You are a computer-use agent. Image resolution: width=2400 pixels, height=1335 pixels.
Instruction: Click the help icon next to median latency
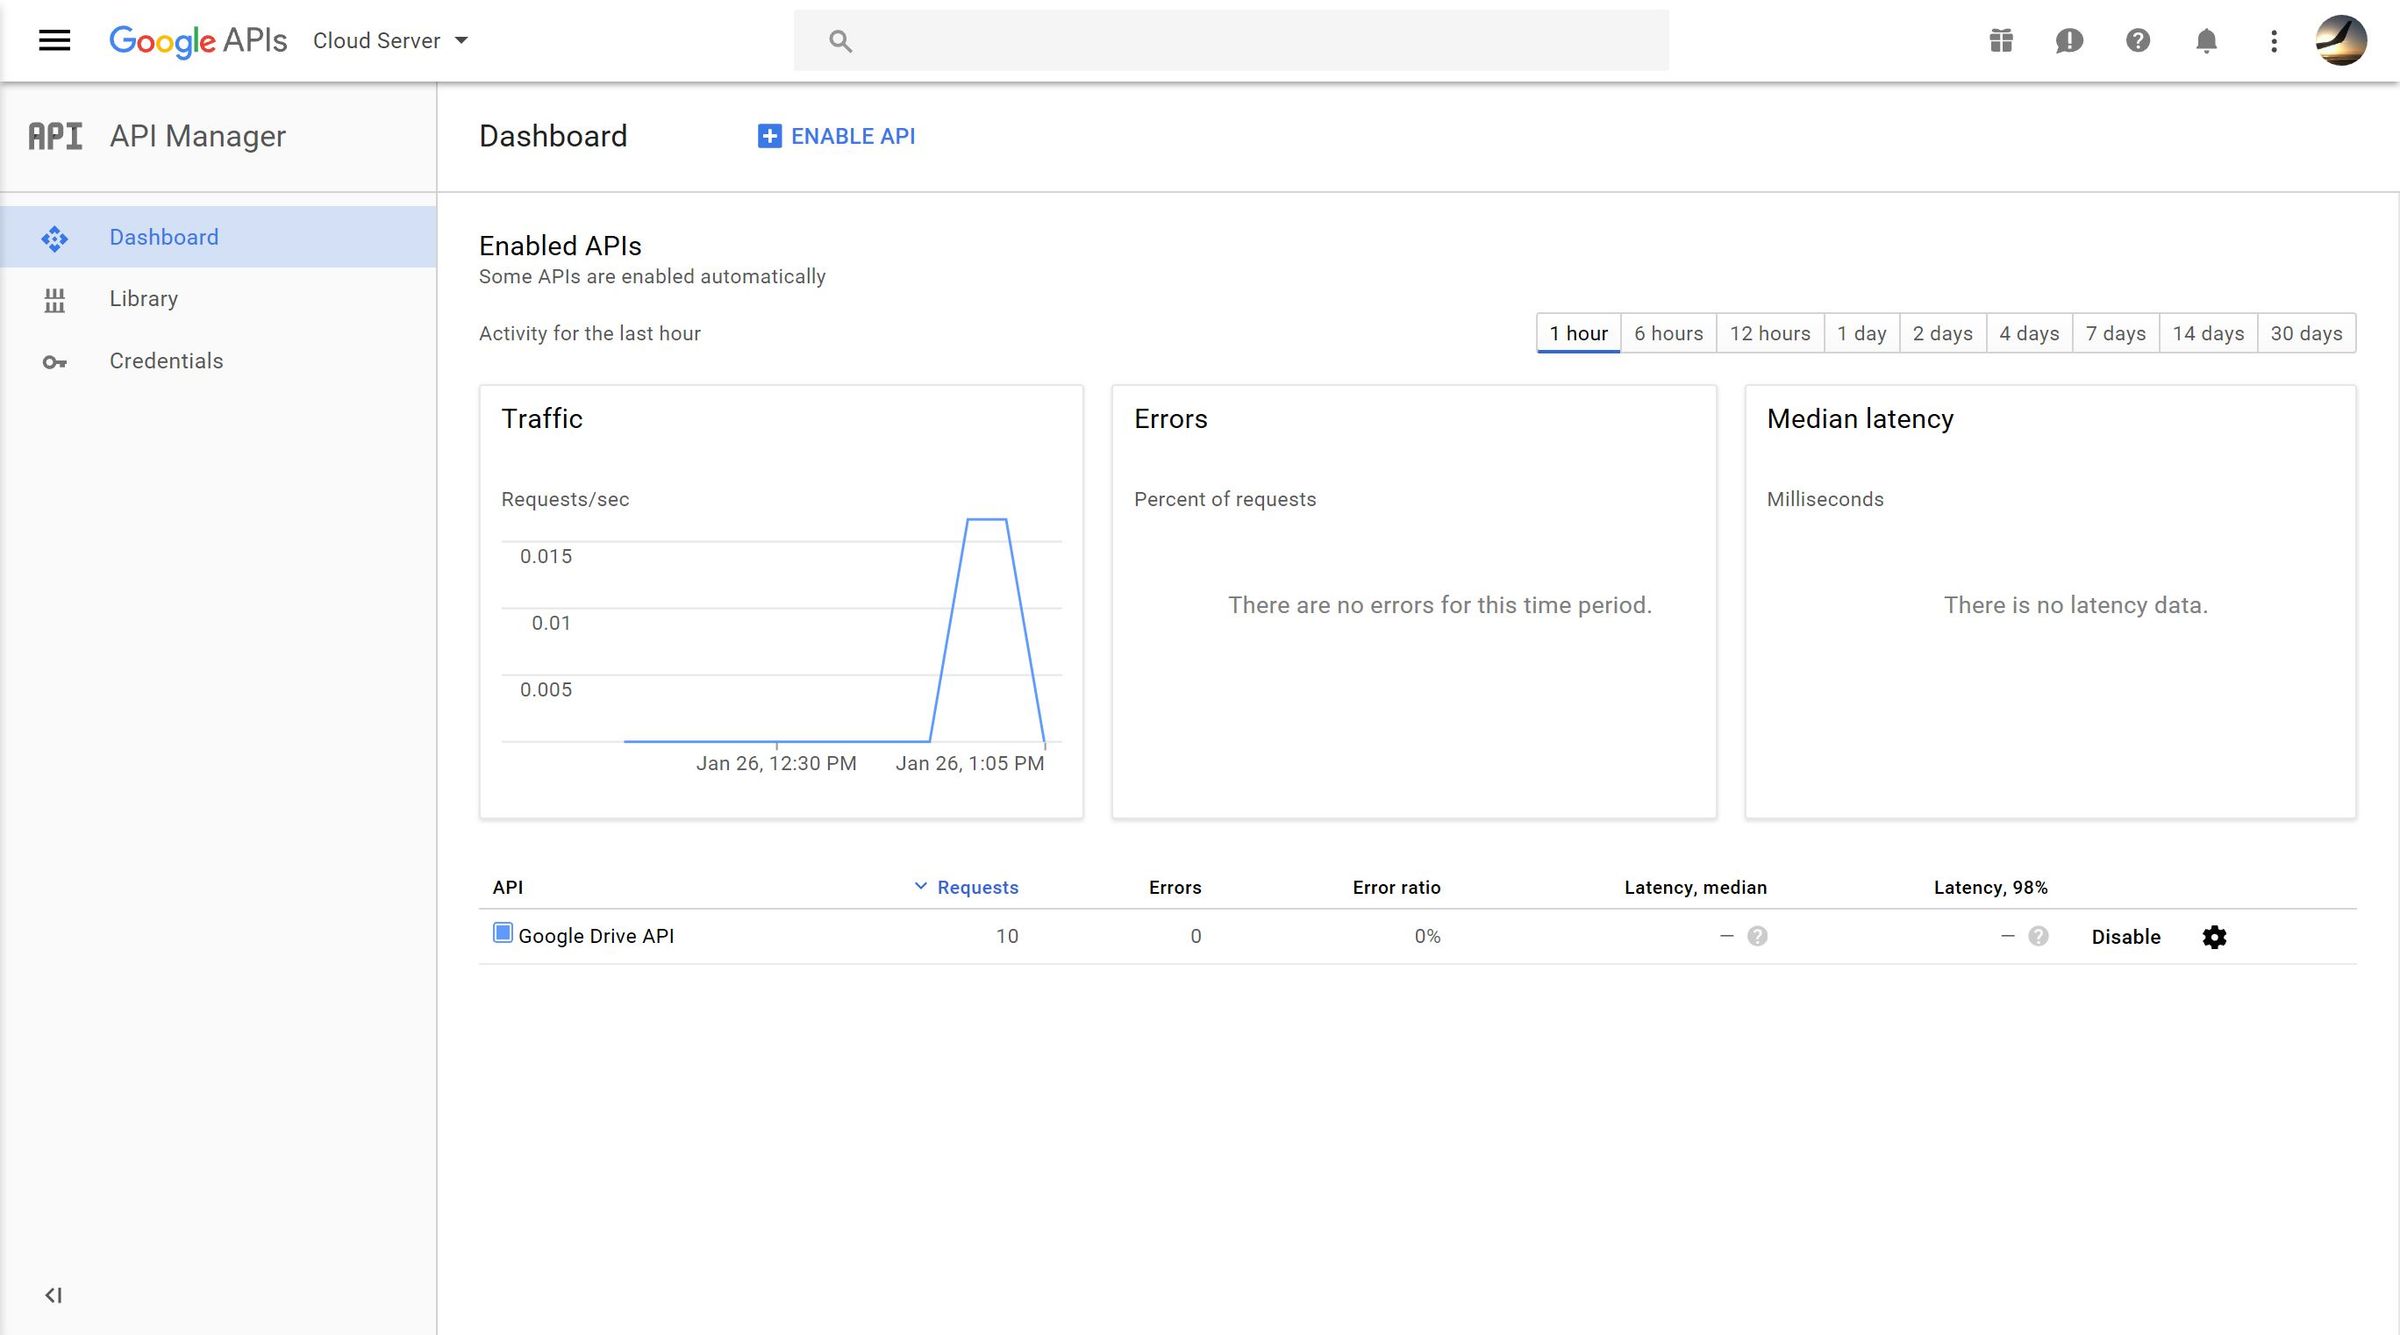pos(1757,936)
